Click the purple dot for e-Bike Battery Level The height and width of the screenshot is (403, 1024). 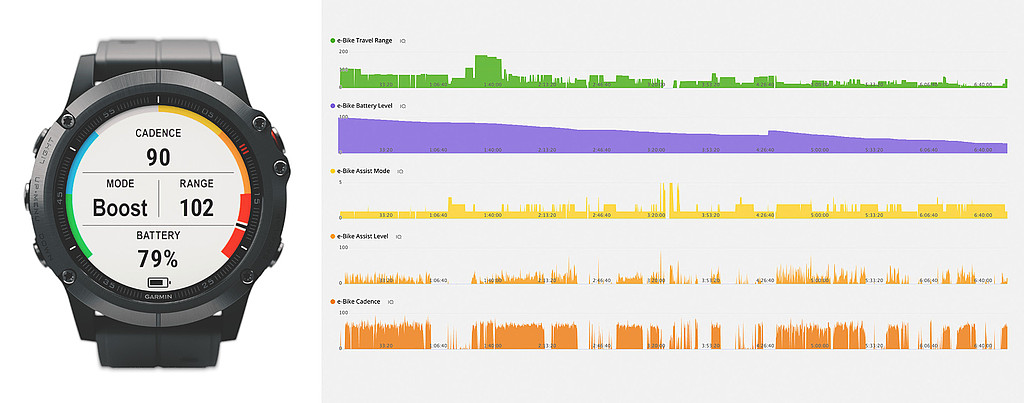[x=333, y=105]
